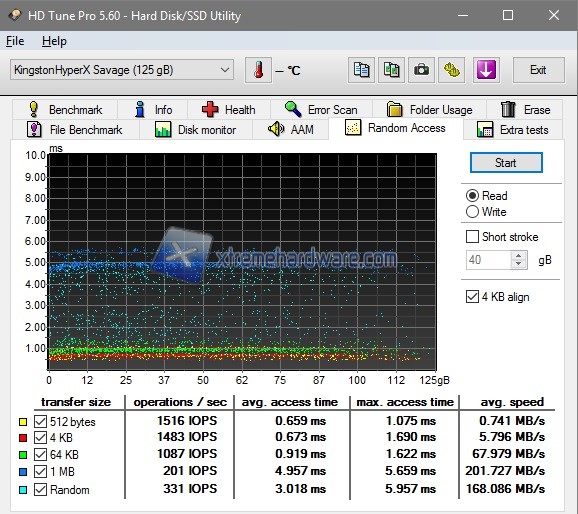Open the Benchmark tab
Screen dimensions: 578x514
[x=65, y=110]
